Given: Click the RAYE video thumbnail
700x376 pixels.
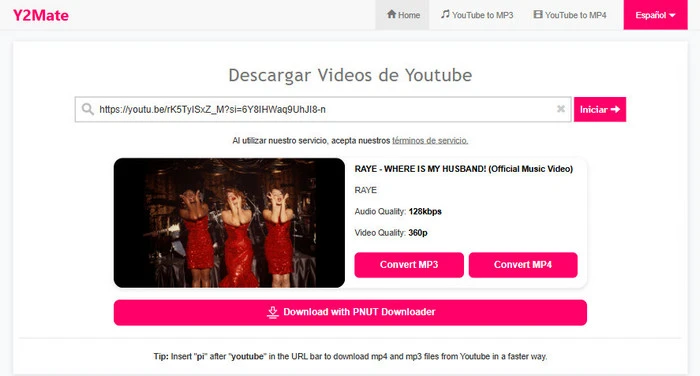Looking at the screenshot, I should 229,222.
